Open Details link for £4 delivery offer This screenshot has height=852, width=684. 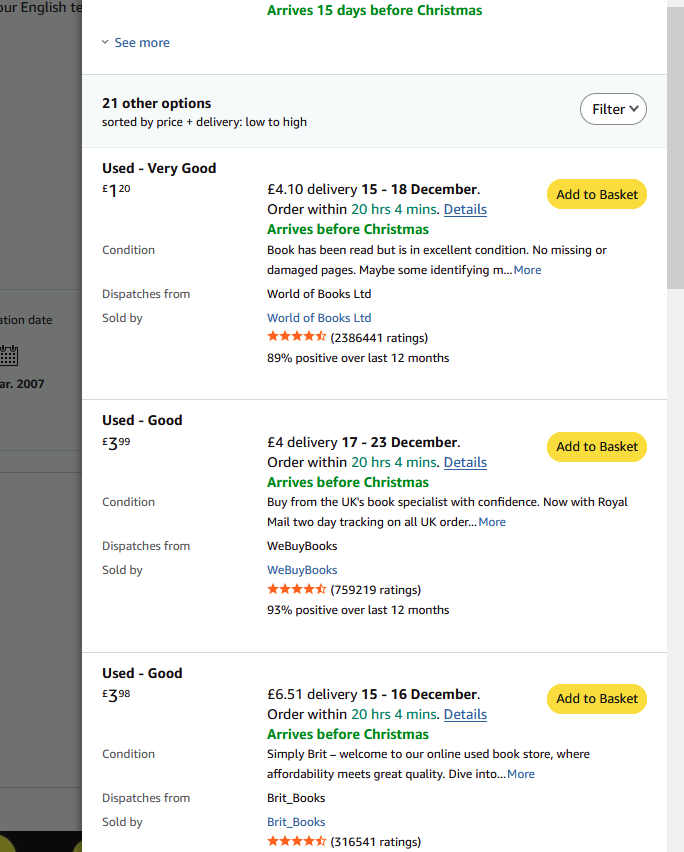pyautogui.click(x=465, y=462)
